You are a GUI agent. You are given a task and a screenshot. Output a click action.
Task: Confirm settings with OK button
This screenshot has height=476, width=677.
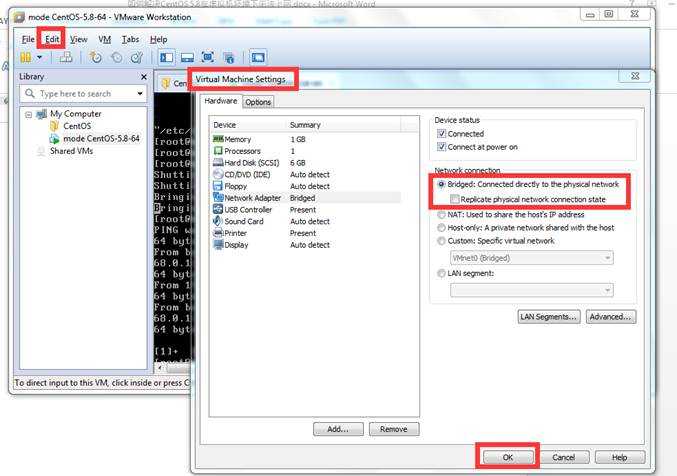pos(508,457)
